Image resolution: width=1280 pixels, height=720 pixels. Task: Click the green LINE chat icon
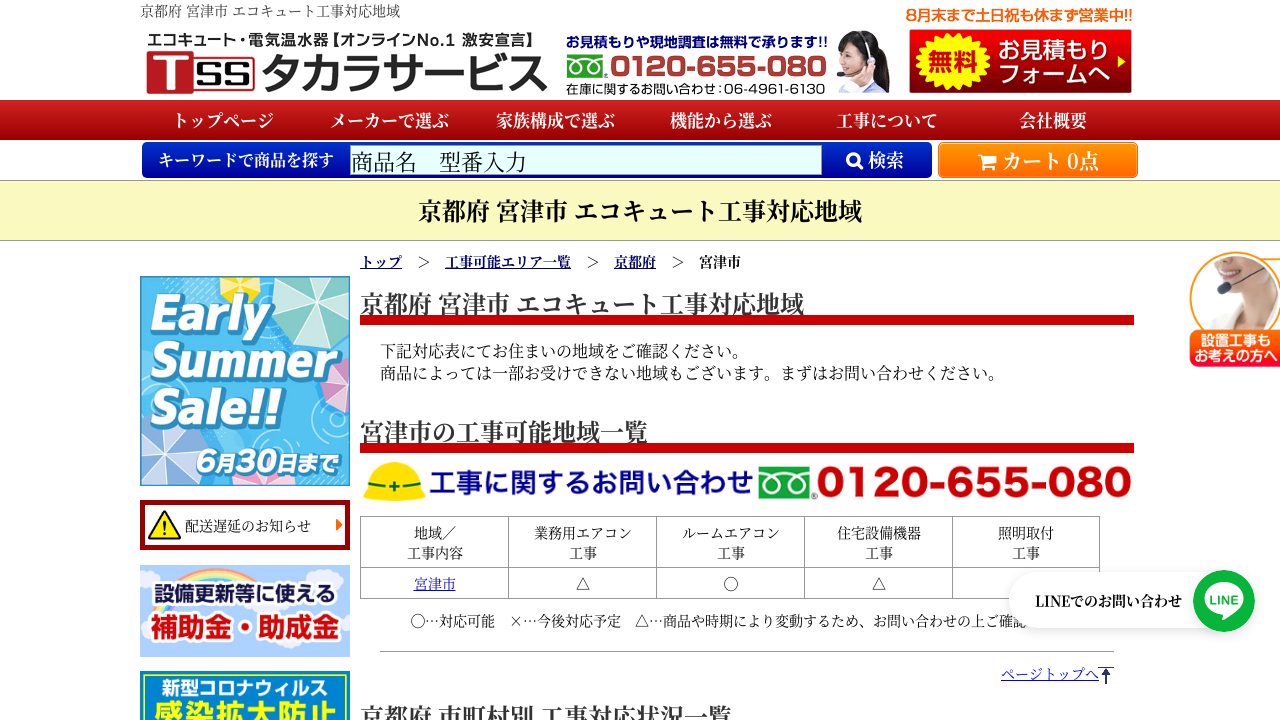coord(1223,601)
